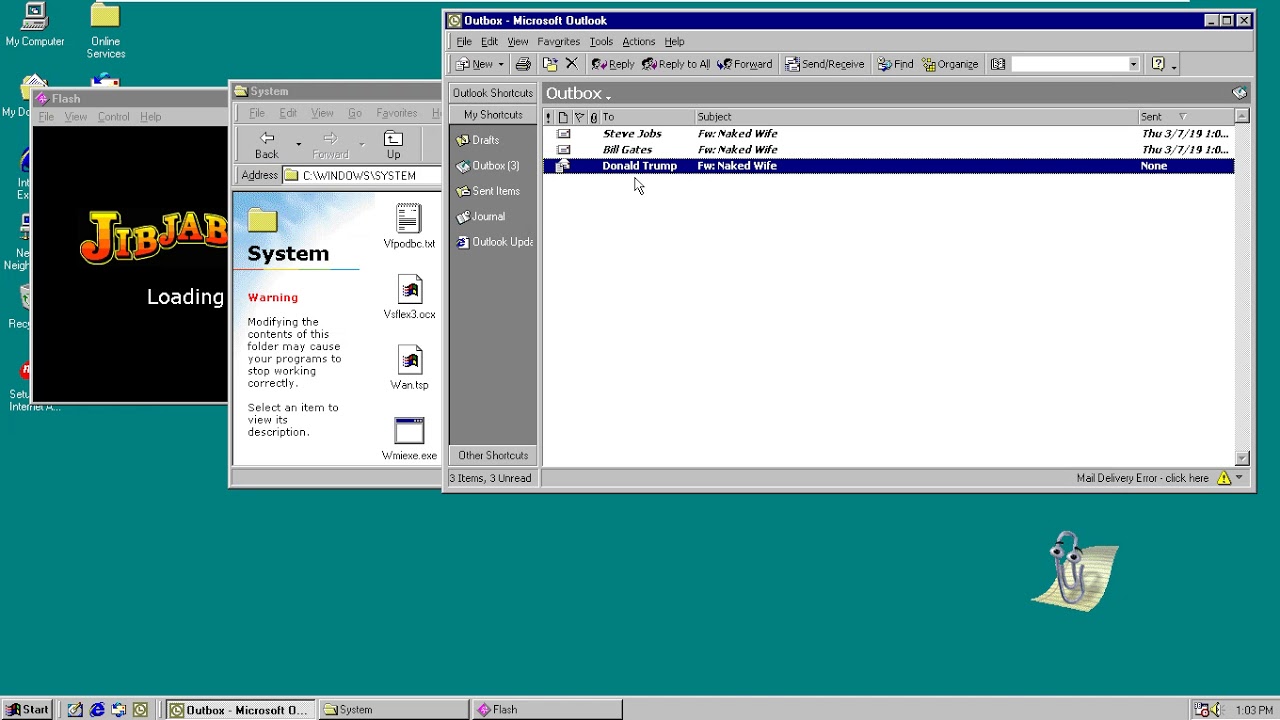The width and height of the screenshot is (1280, 720).
Task: Click the Outlook Shortcuts group button
Action: click(493, 93)
